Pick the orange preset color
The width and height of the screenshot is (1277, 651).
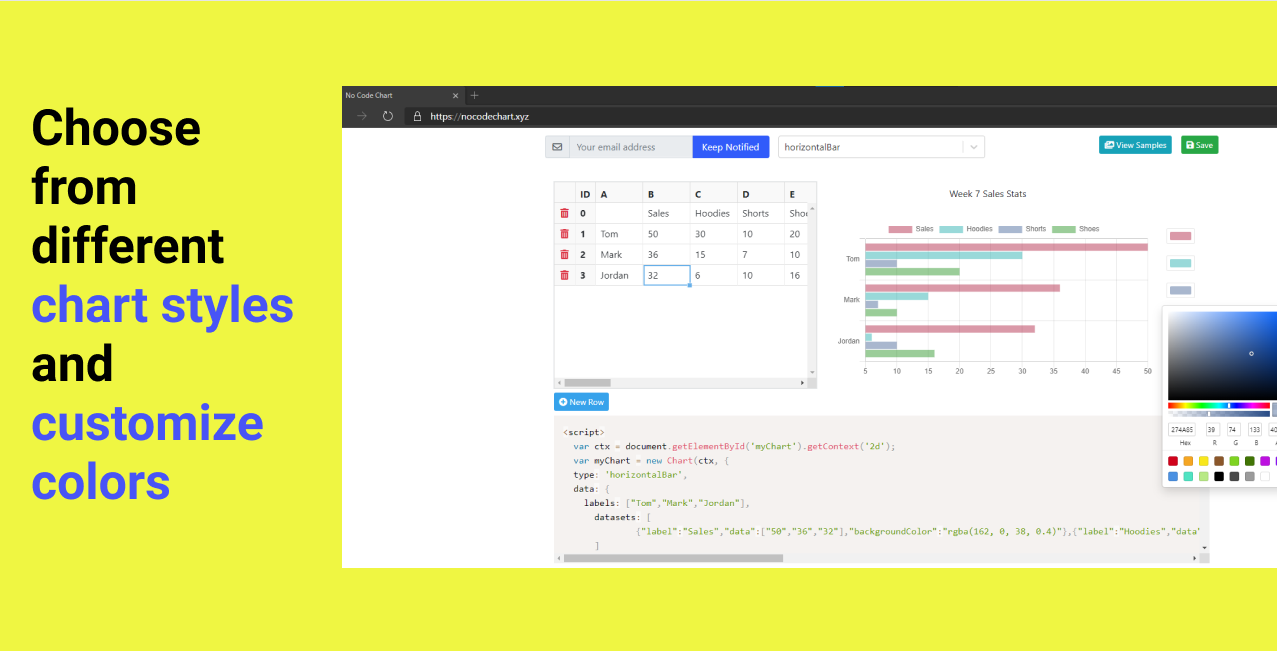(1188, 461)
